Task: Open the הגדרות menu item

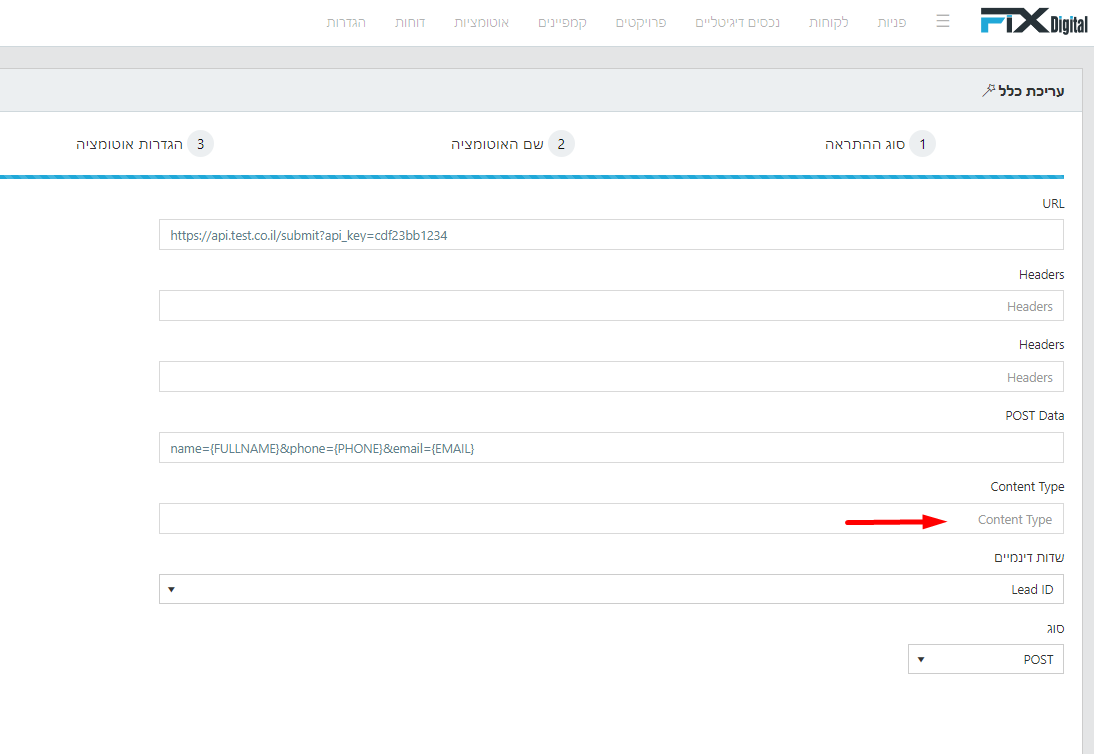Action: click(346, 22)
